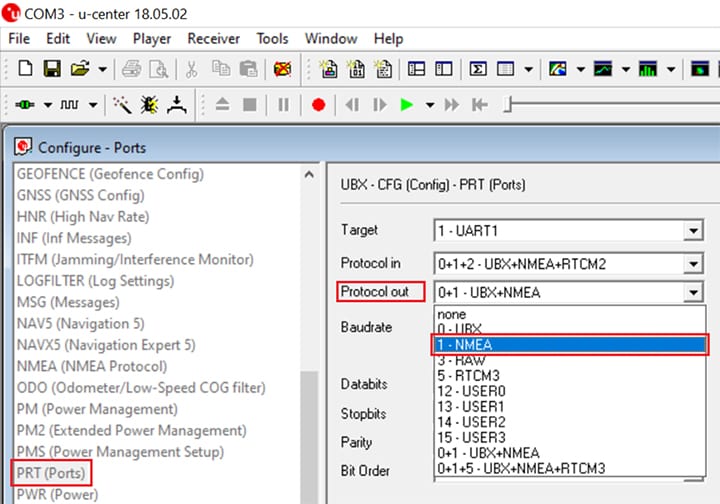Open the dropdown arrow beside Open folder
Viewport: 720px width, 504px height.
[102, 69]
